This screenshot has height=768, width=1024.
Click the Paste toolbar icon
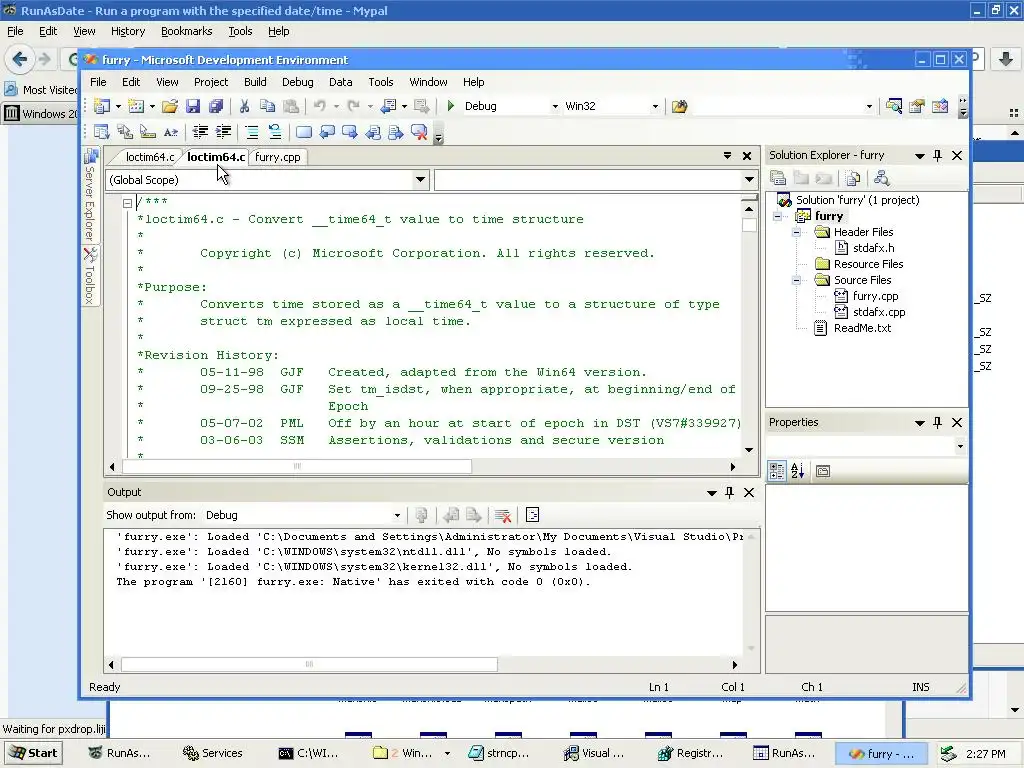click(291, 106)
